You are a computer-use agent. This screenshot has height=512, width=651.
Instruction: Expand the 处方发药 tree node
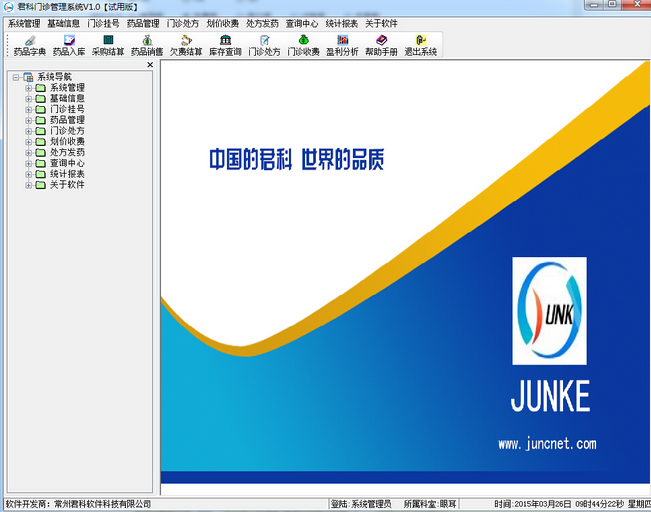29,153
